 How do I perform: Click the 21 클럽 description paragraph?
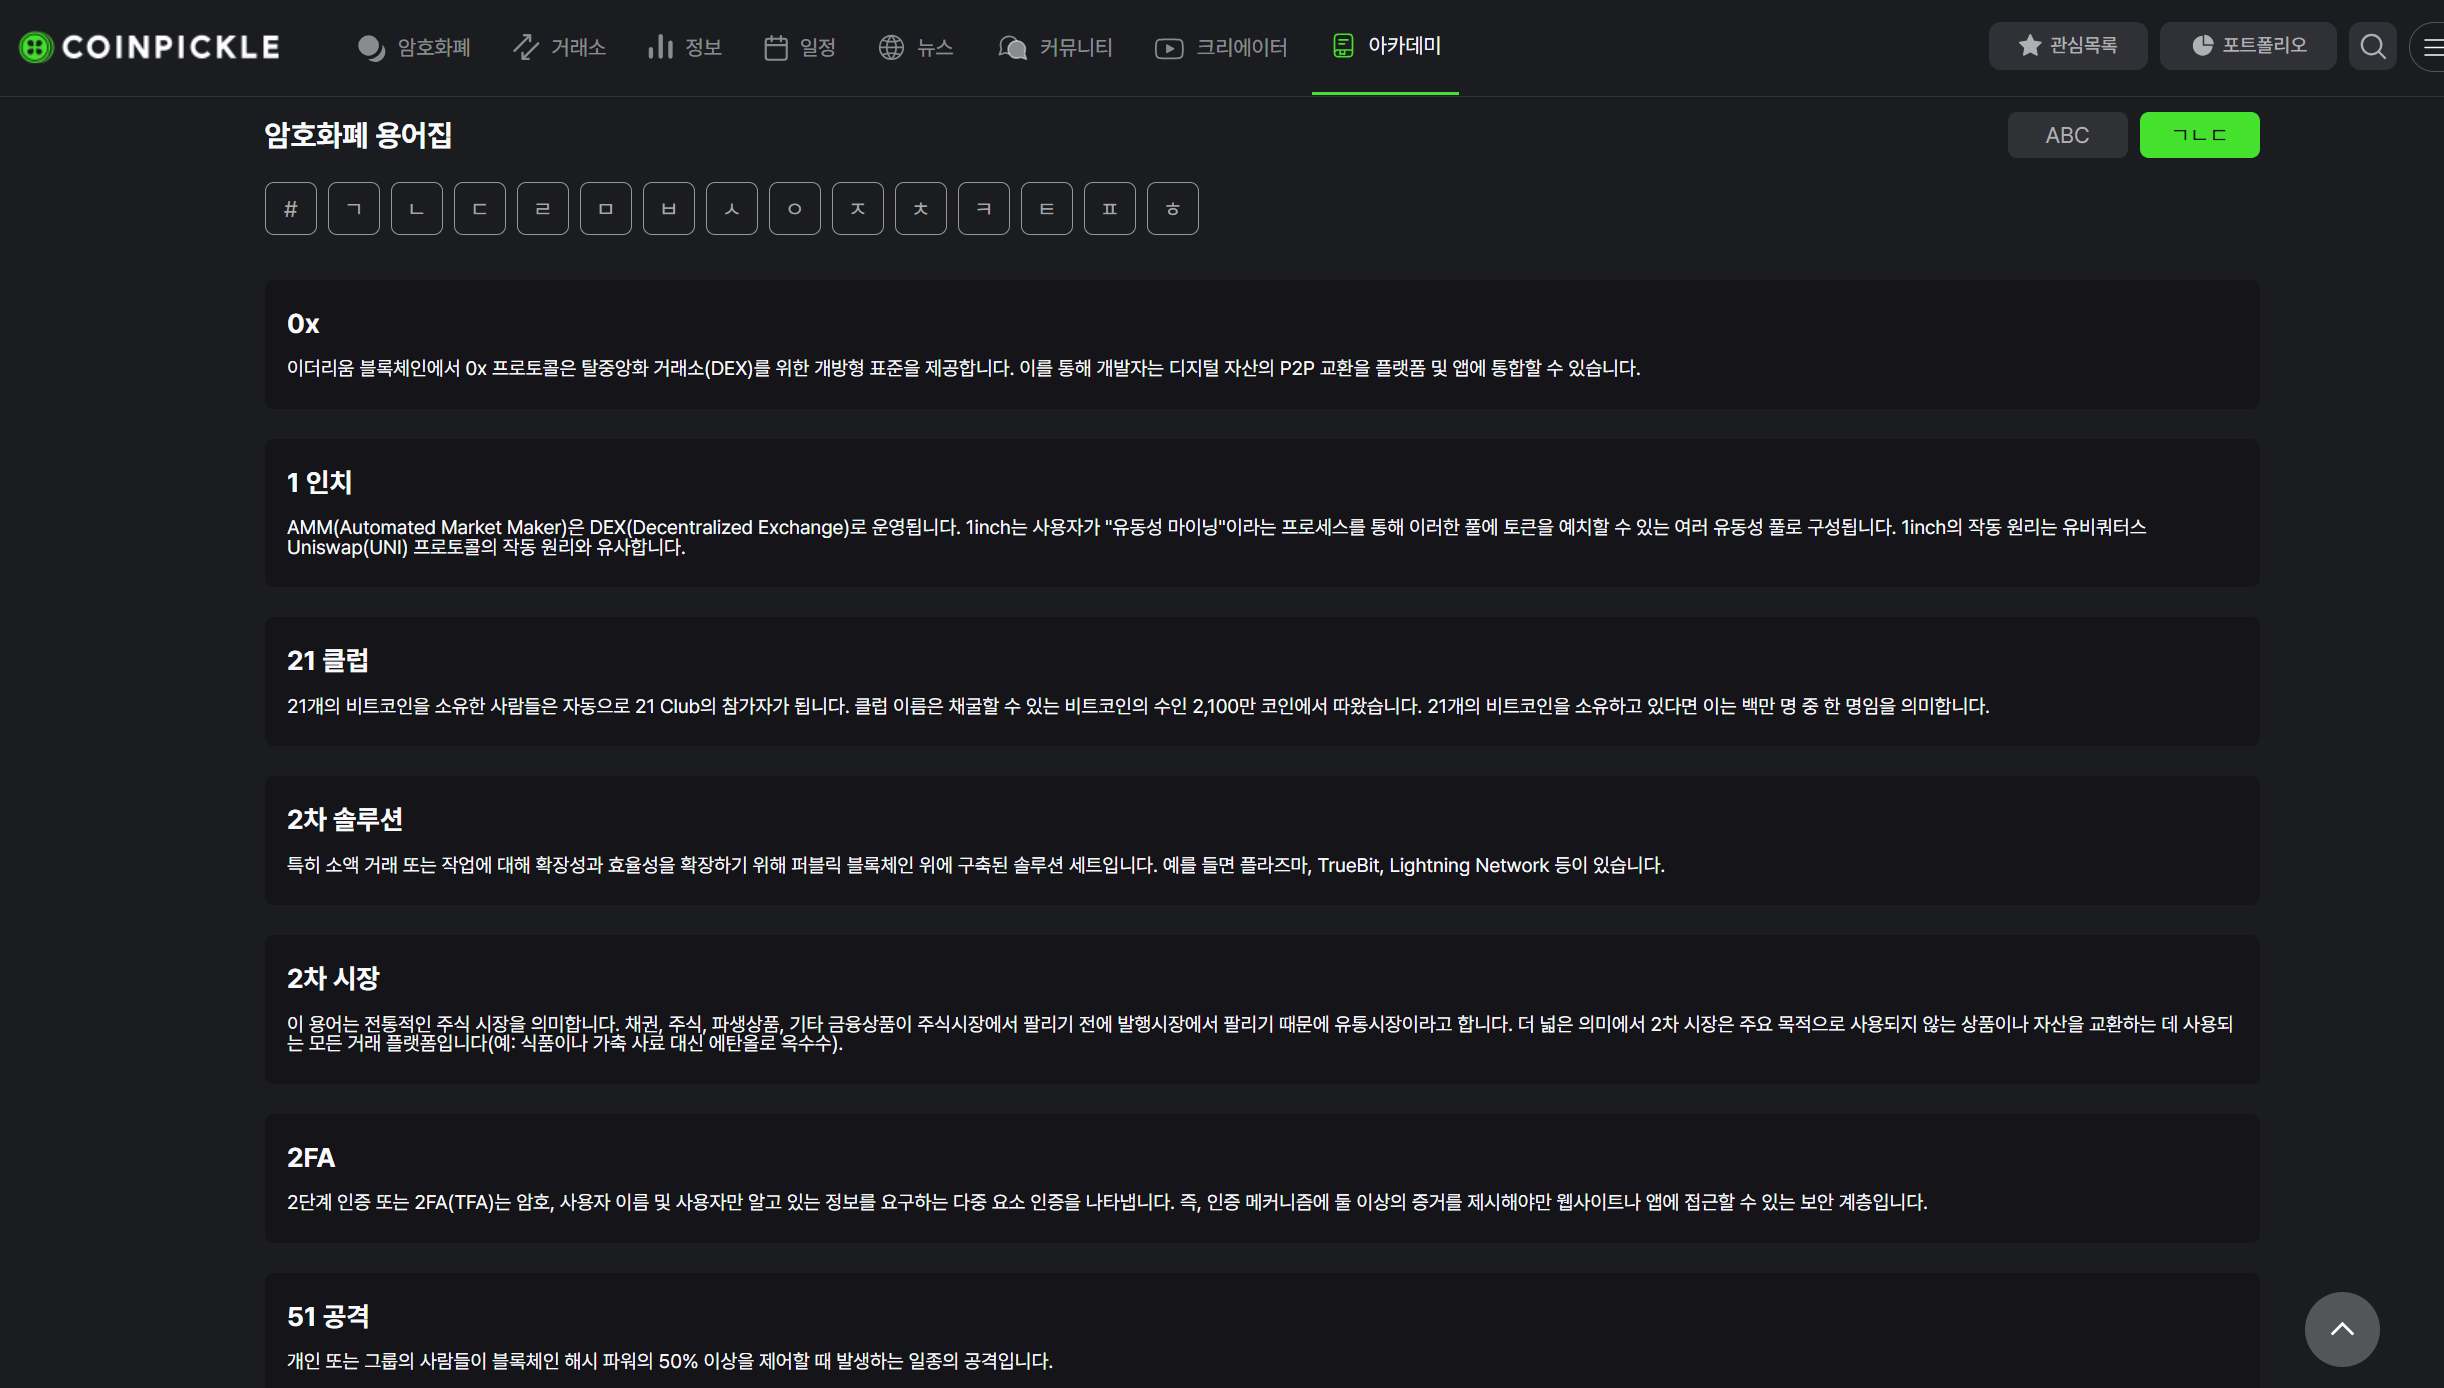1138,706
